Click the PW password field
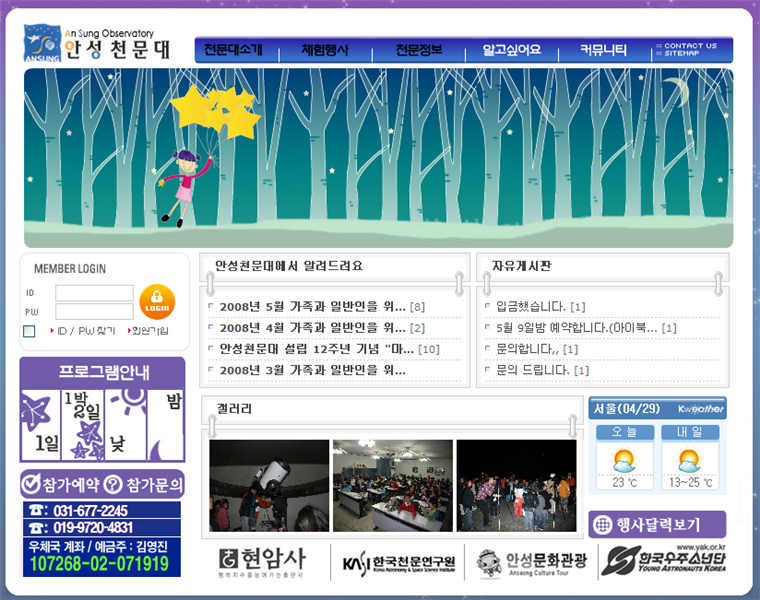The height and width of the screenshot is (600, 760). tap(94, 312)
